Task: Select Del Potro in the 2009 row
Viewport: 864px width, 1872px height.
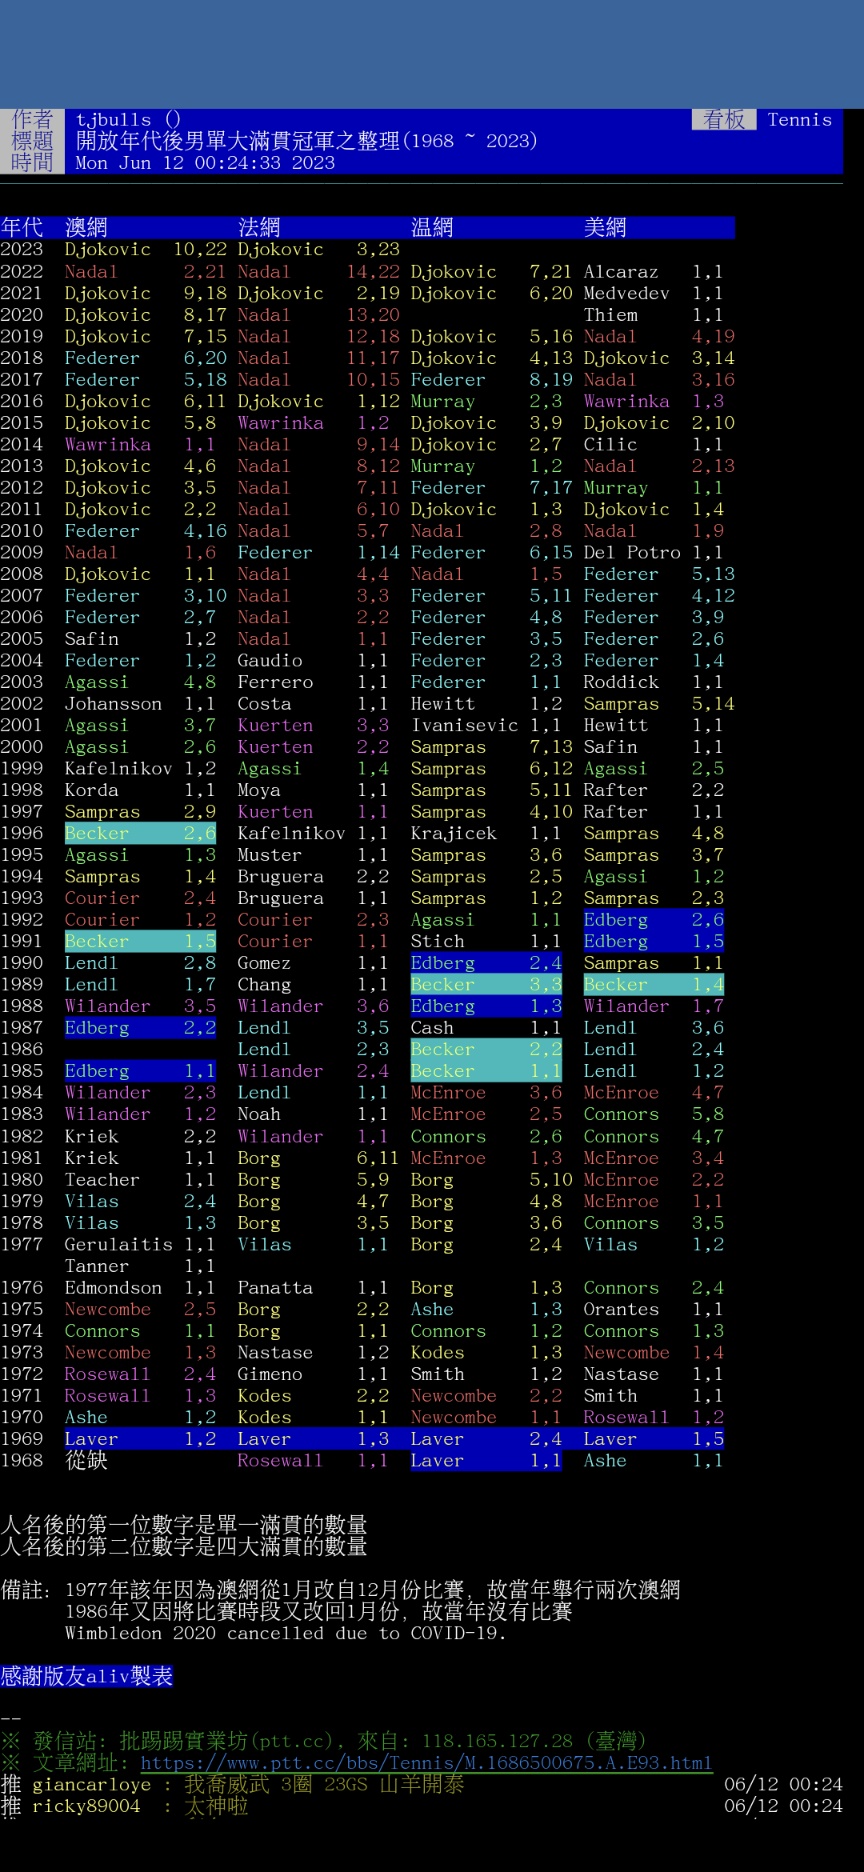Action: (x=632, y=552)
